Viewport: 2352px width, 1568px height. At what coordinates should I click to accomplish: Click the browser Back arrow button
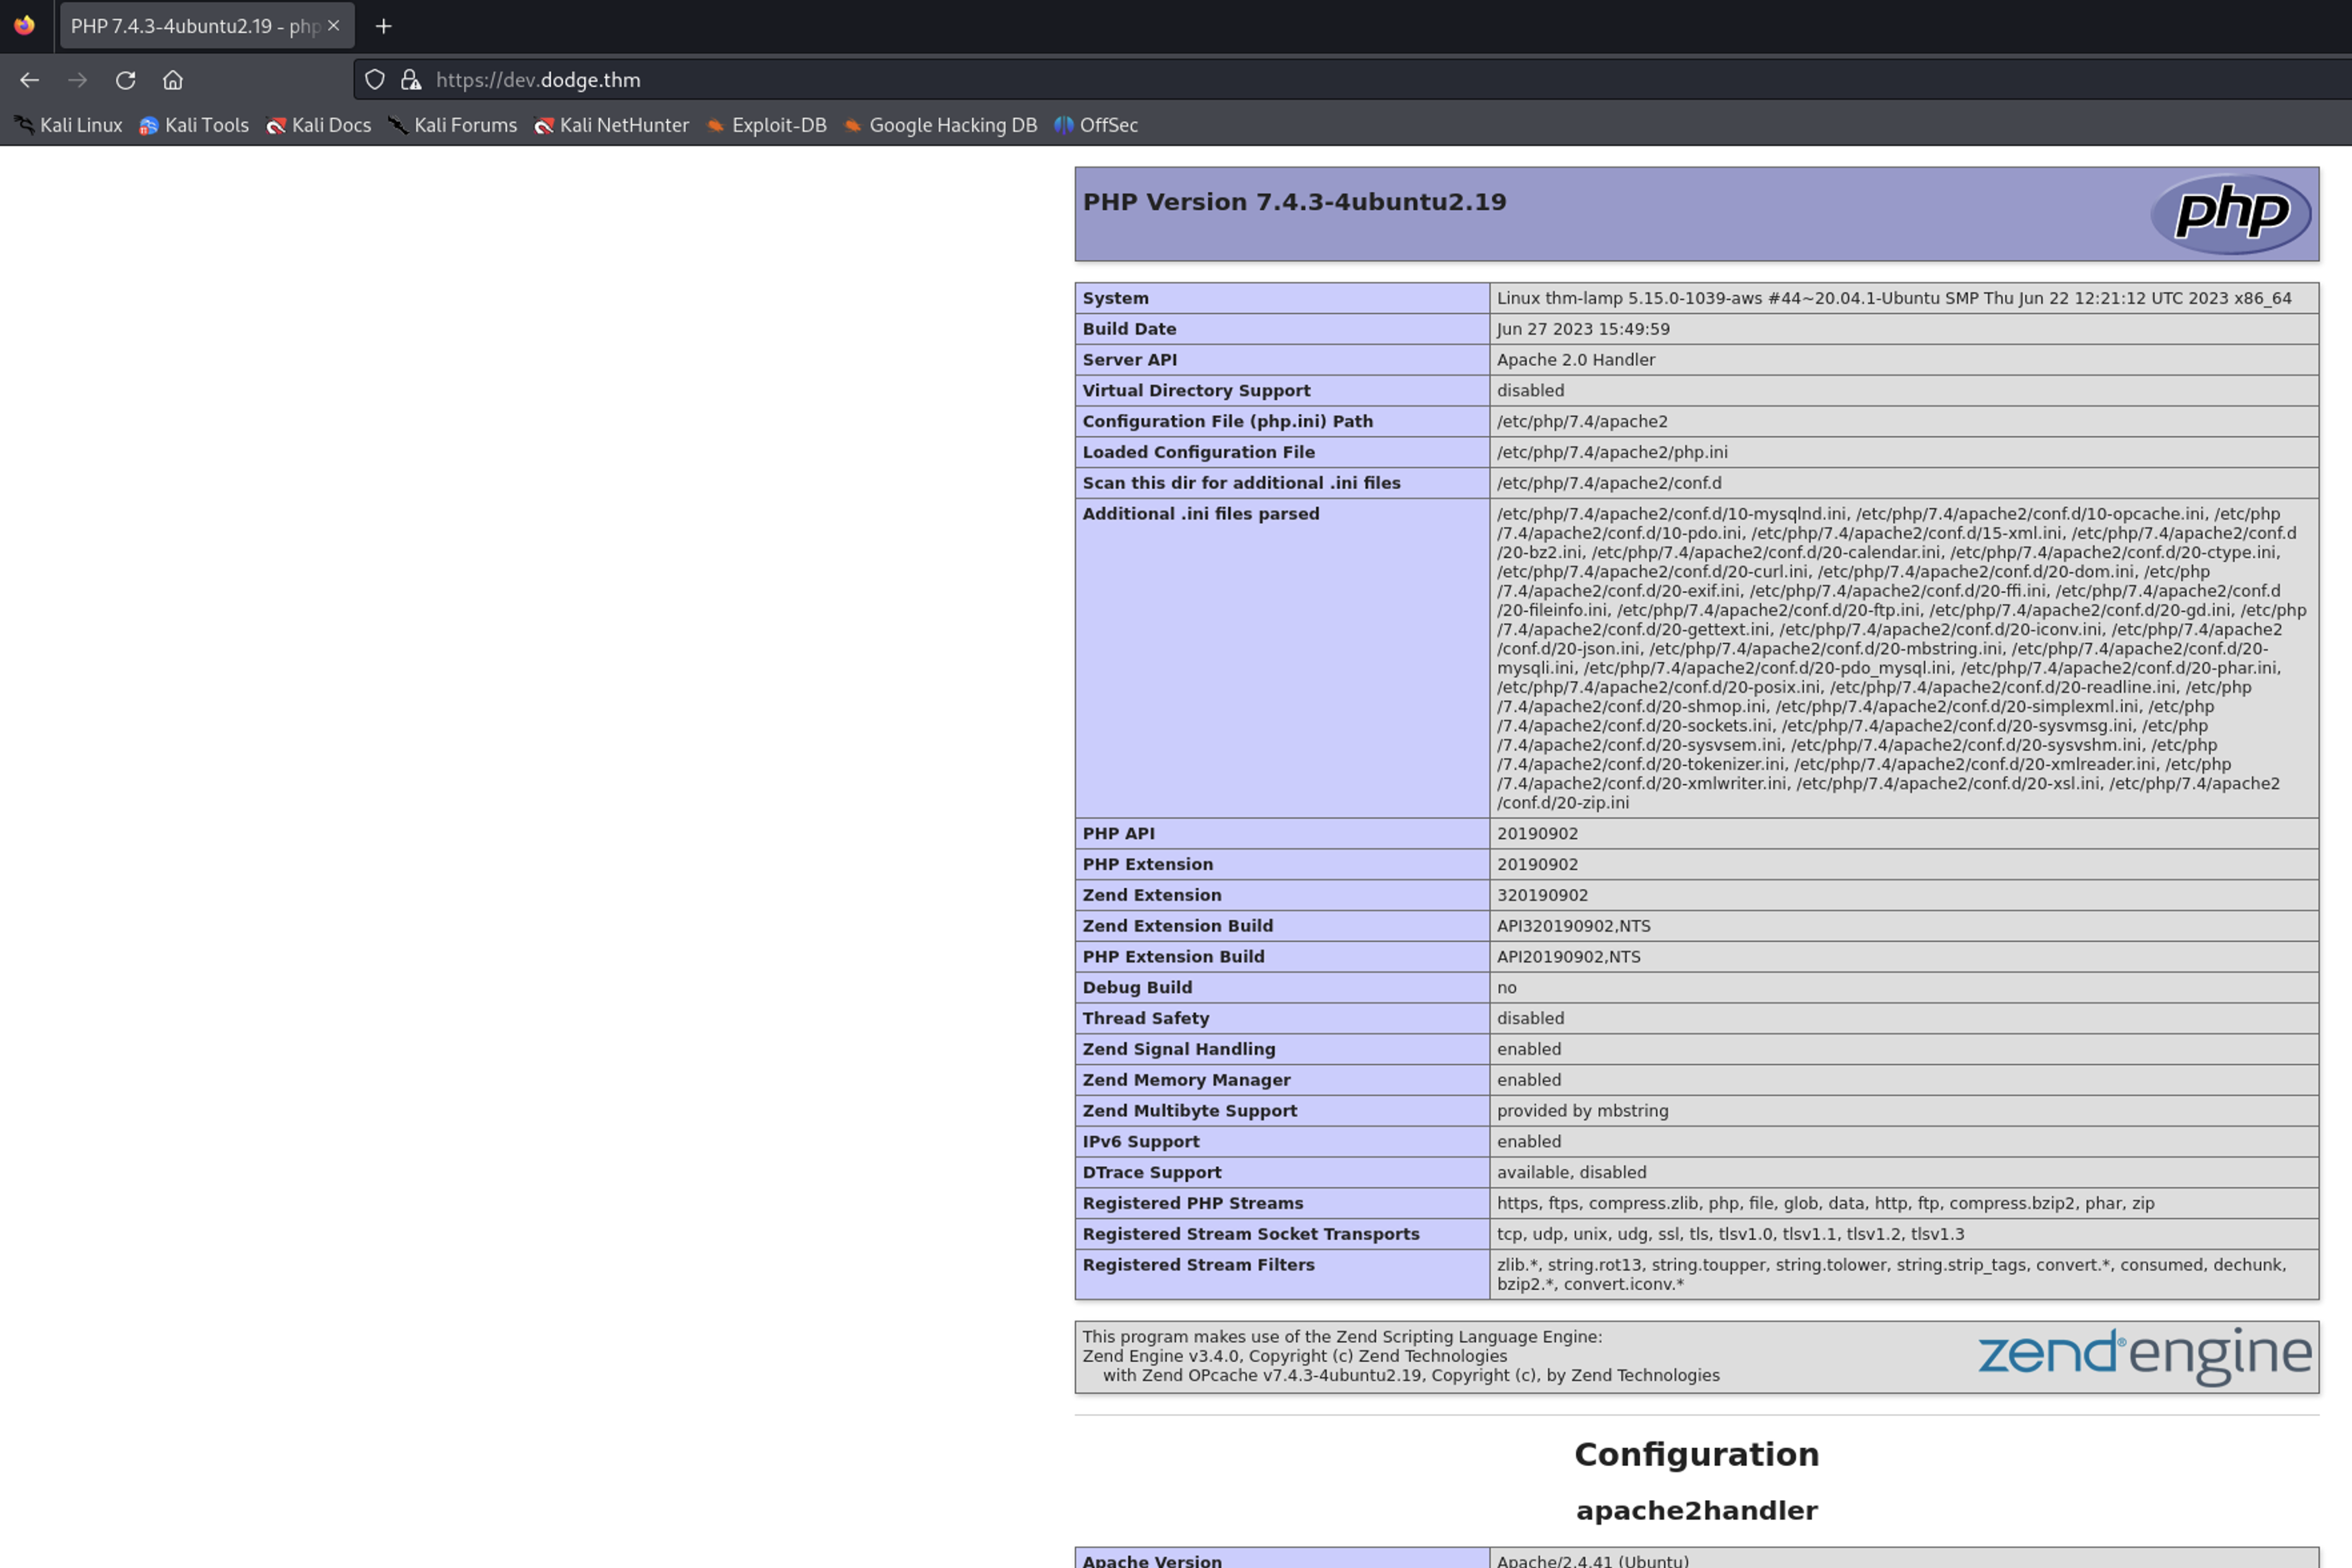[x=29, y=80]
